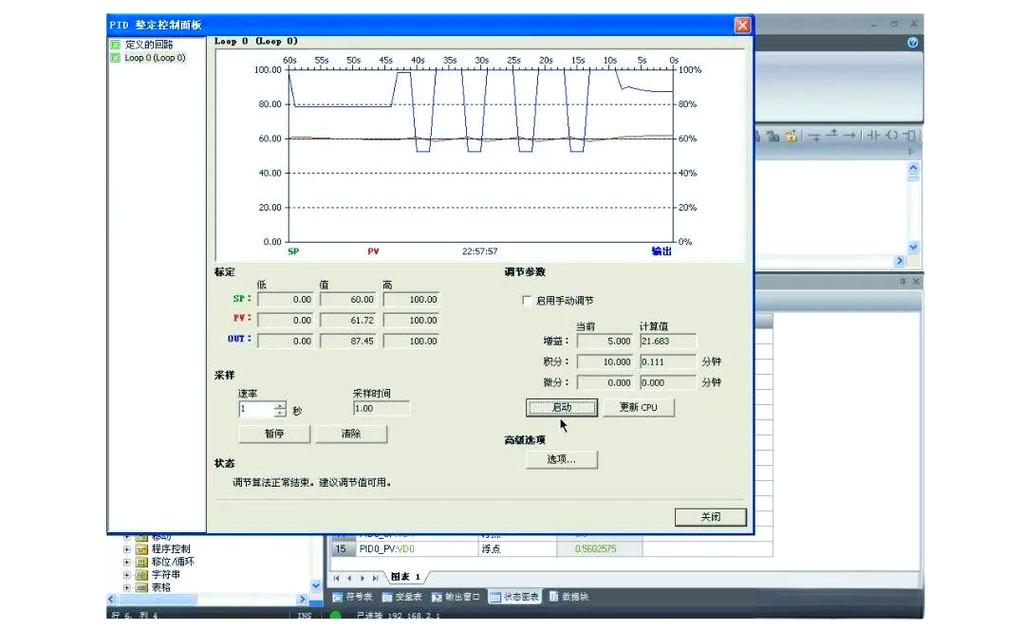Open the 数据块 tab
The width and height of the screenshot is (1025, 629).
pos(569,597)
